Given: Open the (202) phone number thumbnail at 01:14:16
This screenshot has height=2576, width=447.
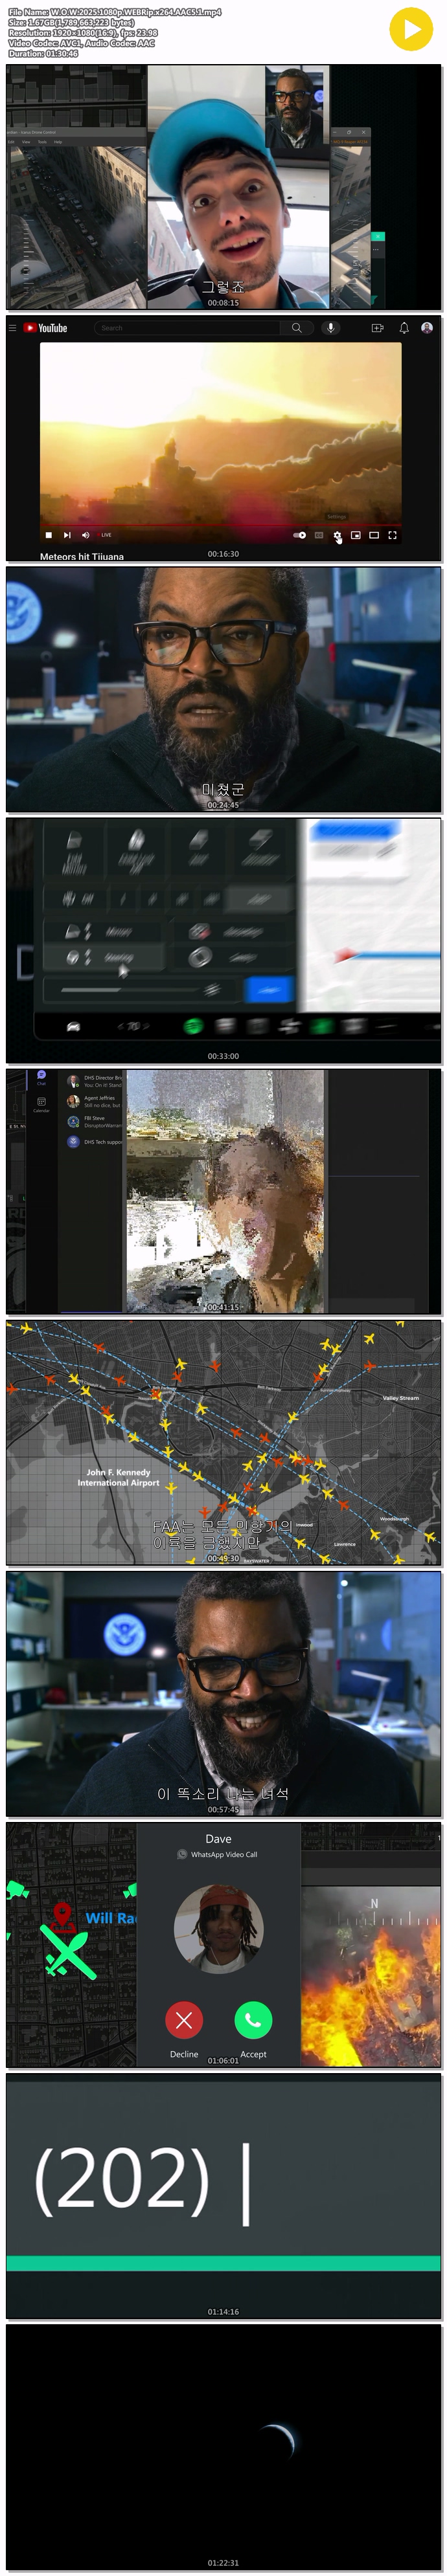Looking at the screenshot, I should click(x=223, y=2195).
